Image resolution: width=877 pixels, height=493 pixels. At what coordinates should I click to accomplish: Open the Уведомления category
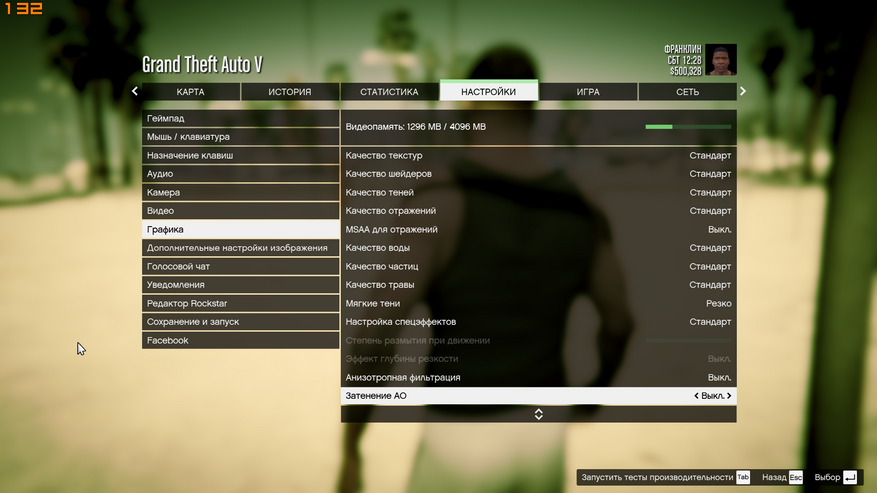[241, 284]
